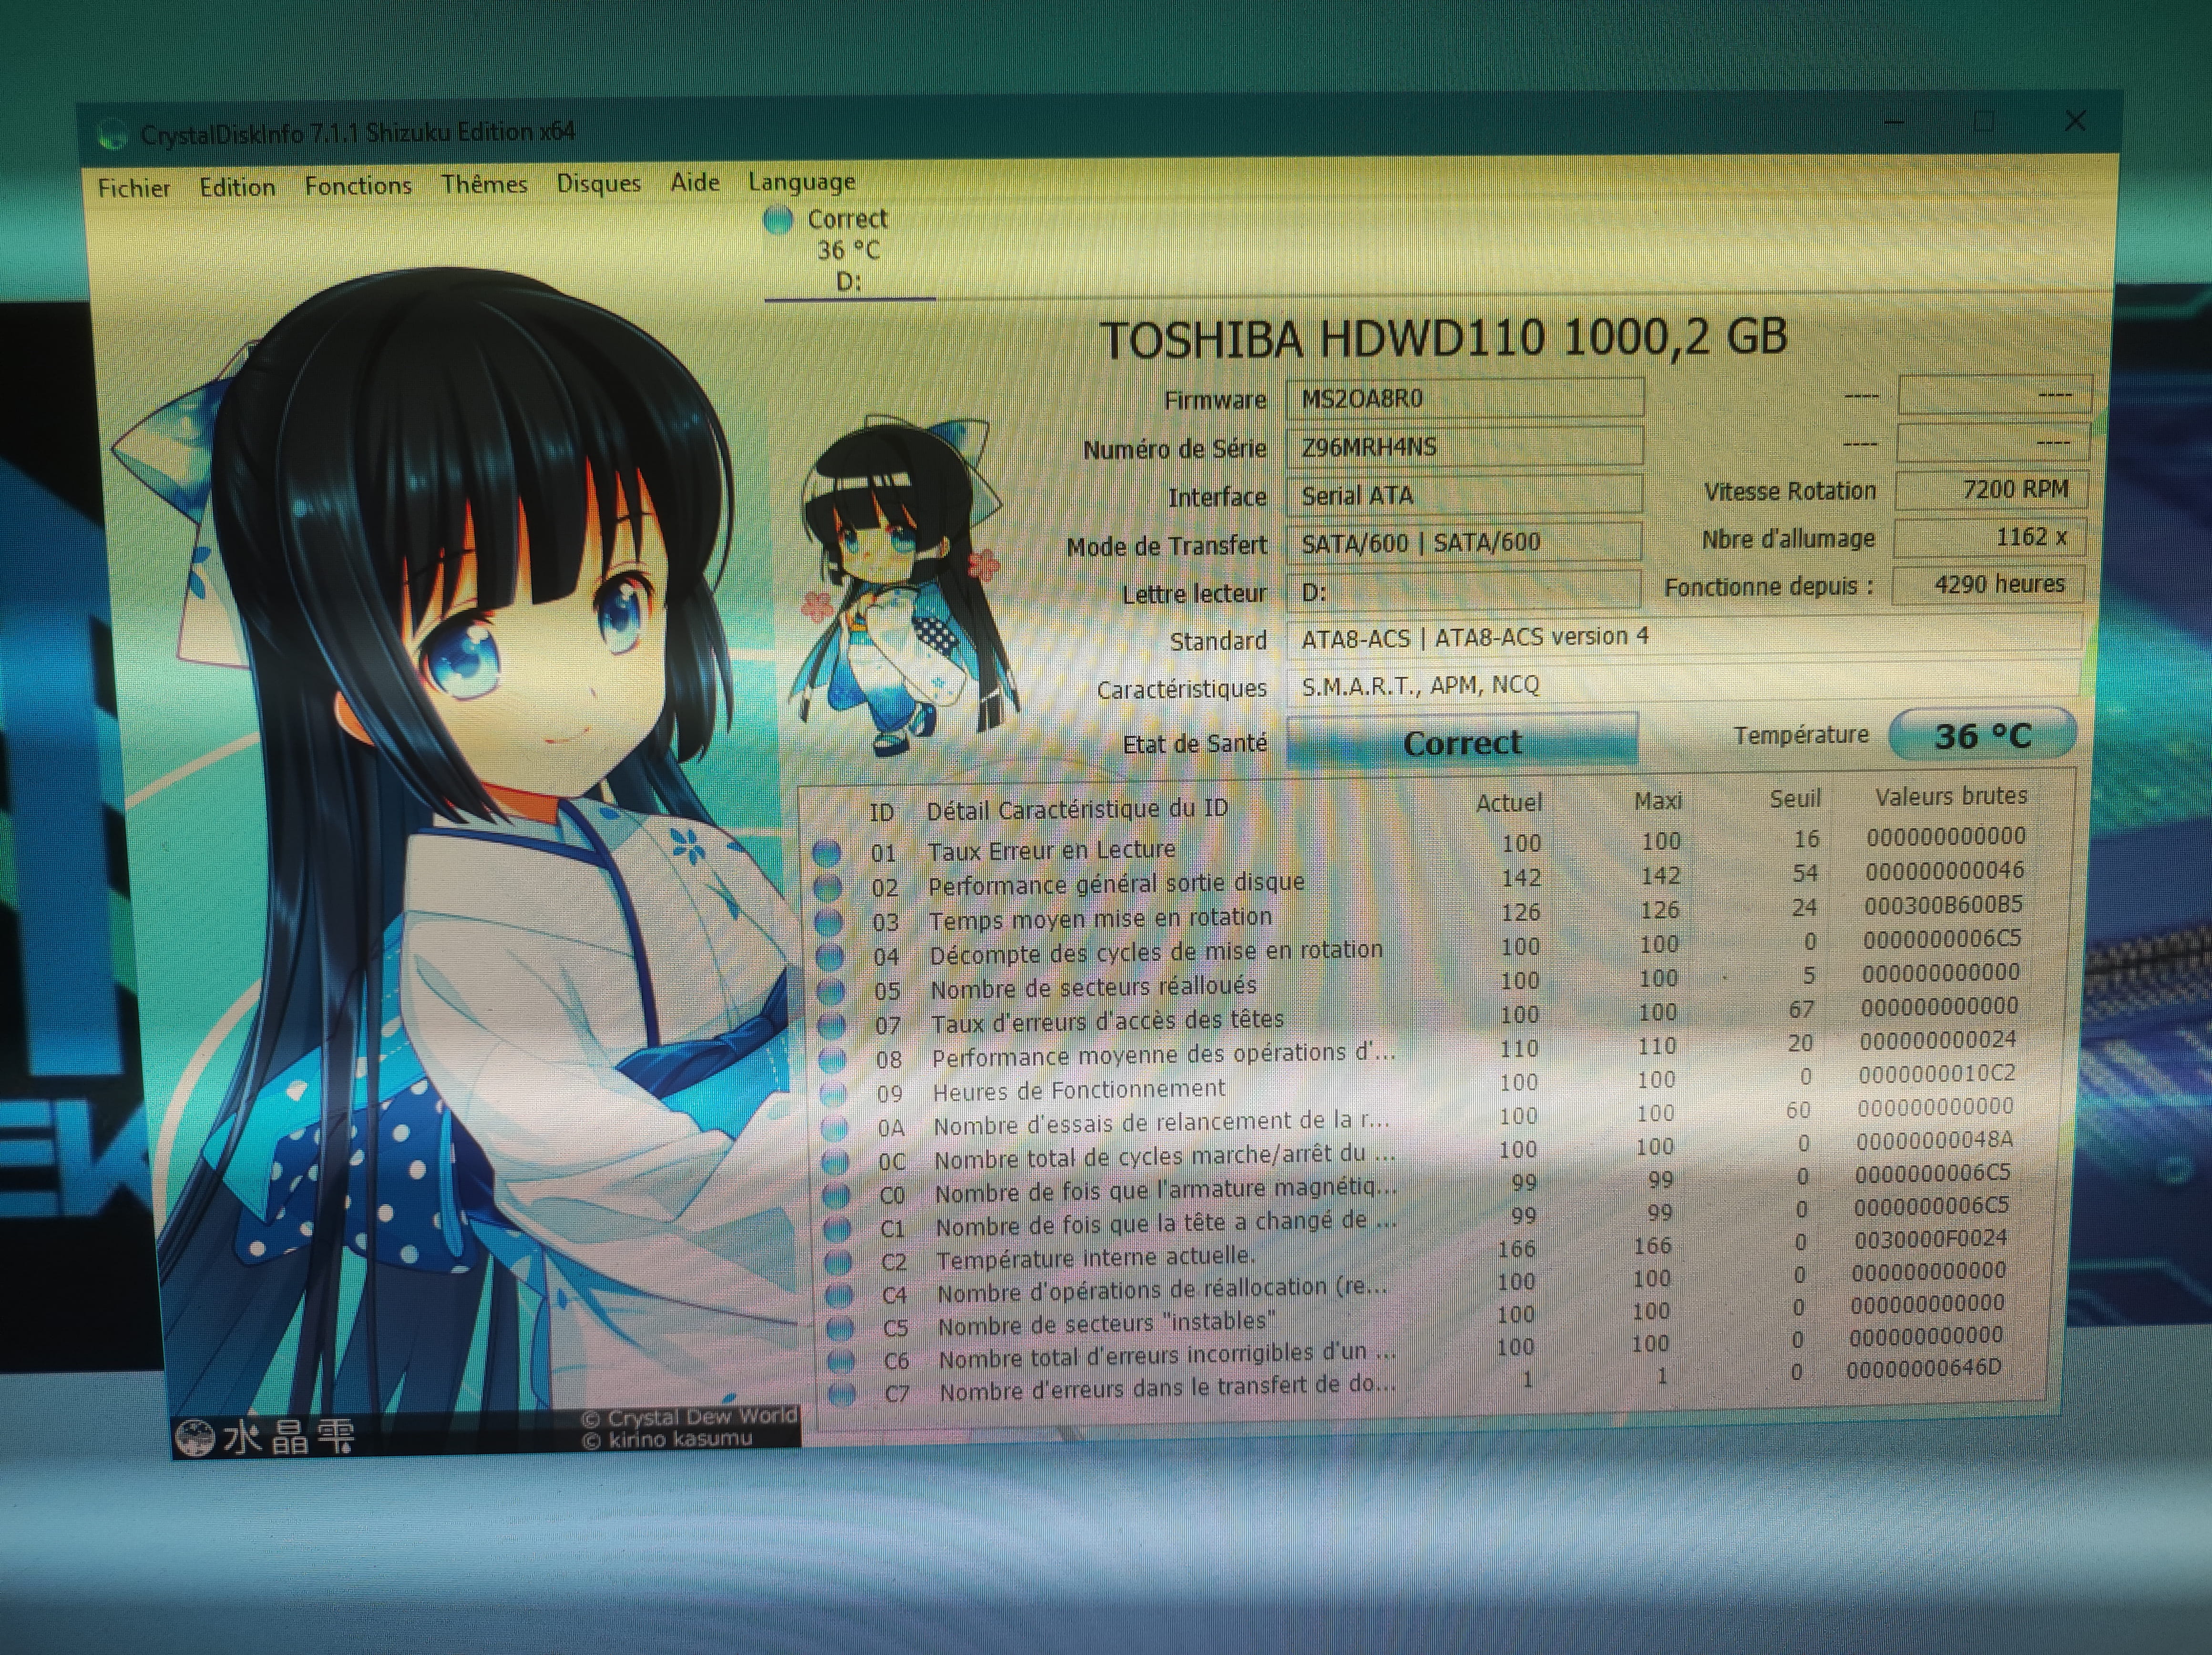Click the Interface field Serial ATA
Image resolution: width=2212 pixels, height=1655 pixels.
coord(1464,494)
